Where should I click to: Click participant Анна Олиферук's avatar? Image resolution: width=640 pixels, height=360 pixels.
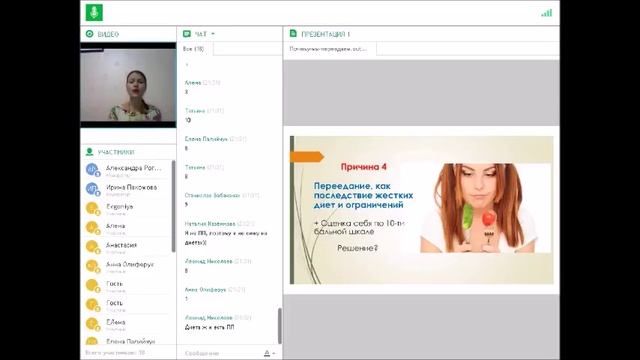(x=92, y=266)
